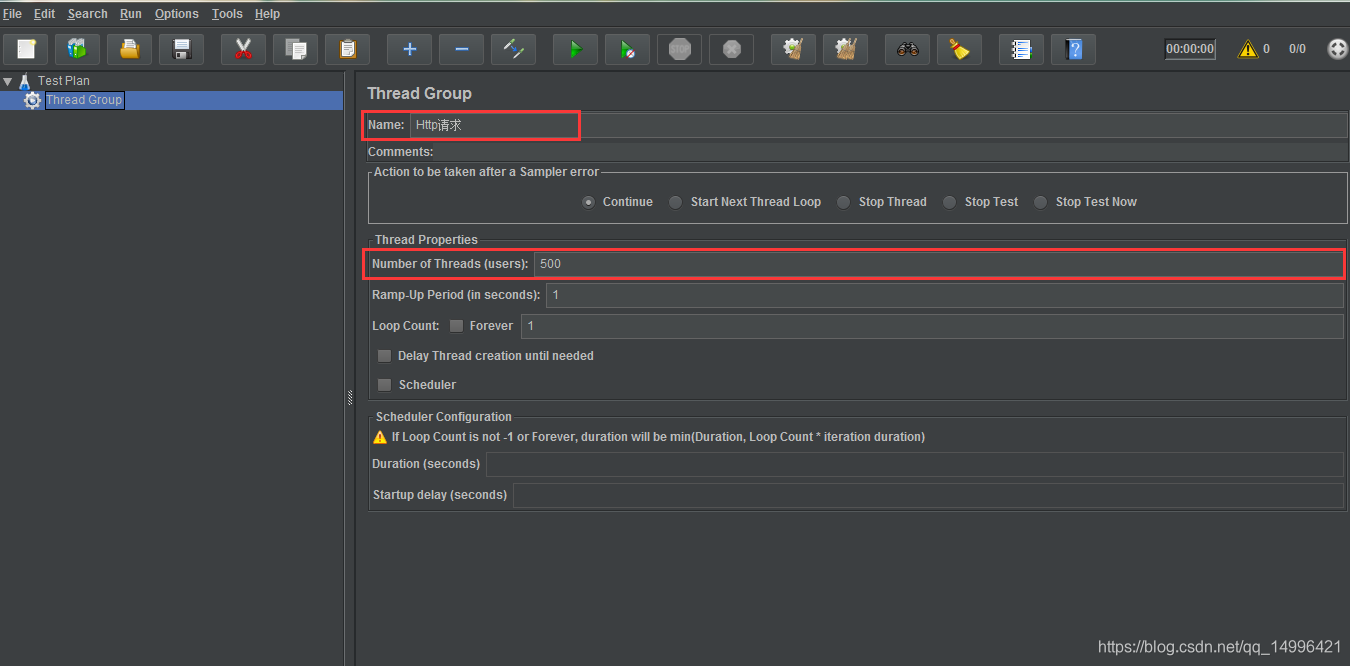Collapse all with the minus icon
Viewport: 1350px width, 666px height.
point(461,49)
